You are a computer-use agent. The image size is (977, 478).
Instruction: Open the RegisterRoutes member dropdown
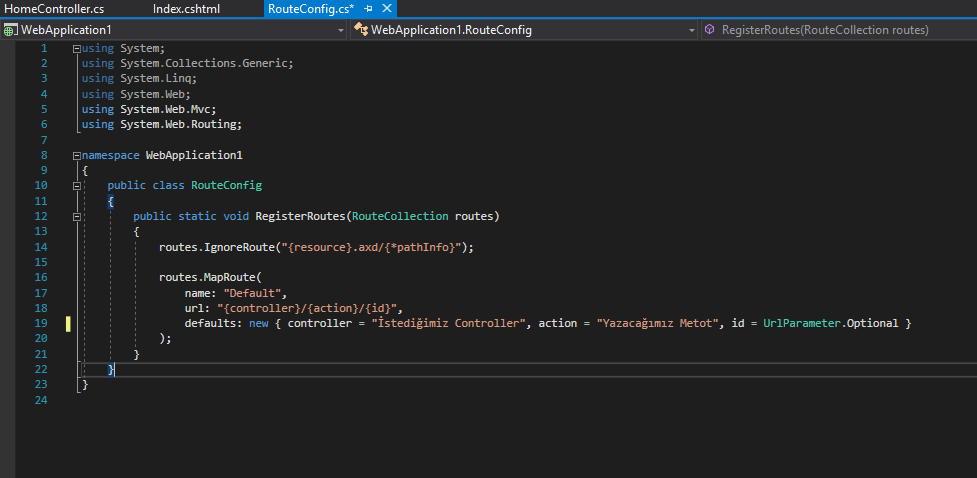(x=839, y=30)
